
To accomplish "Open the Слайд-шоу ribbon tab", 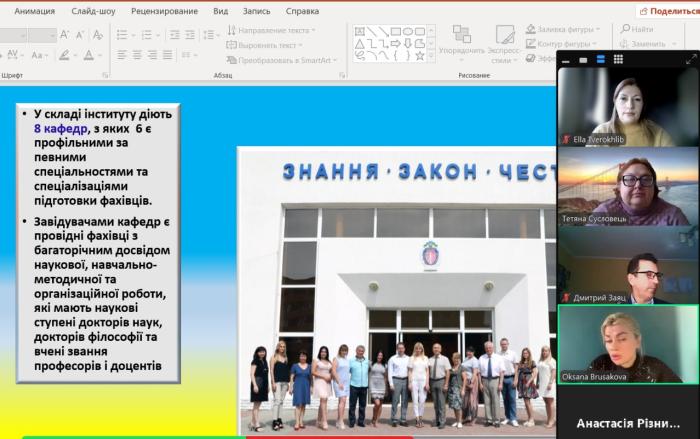I will tap(93, 11).
